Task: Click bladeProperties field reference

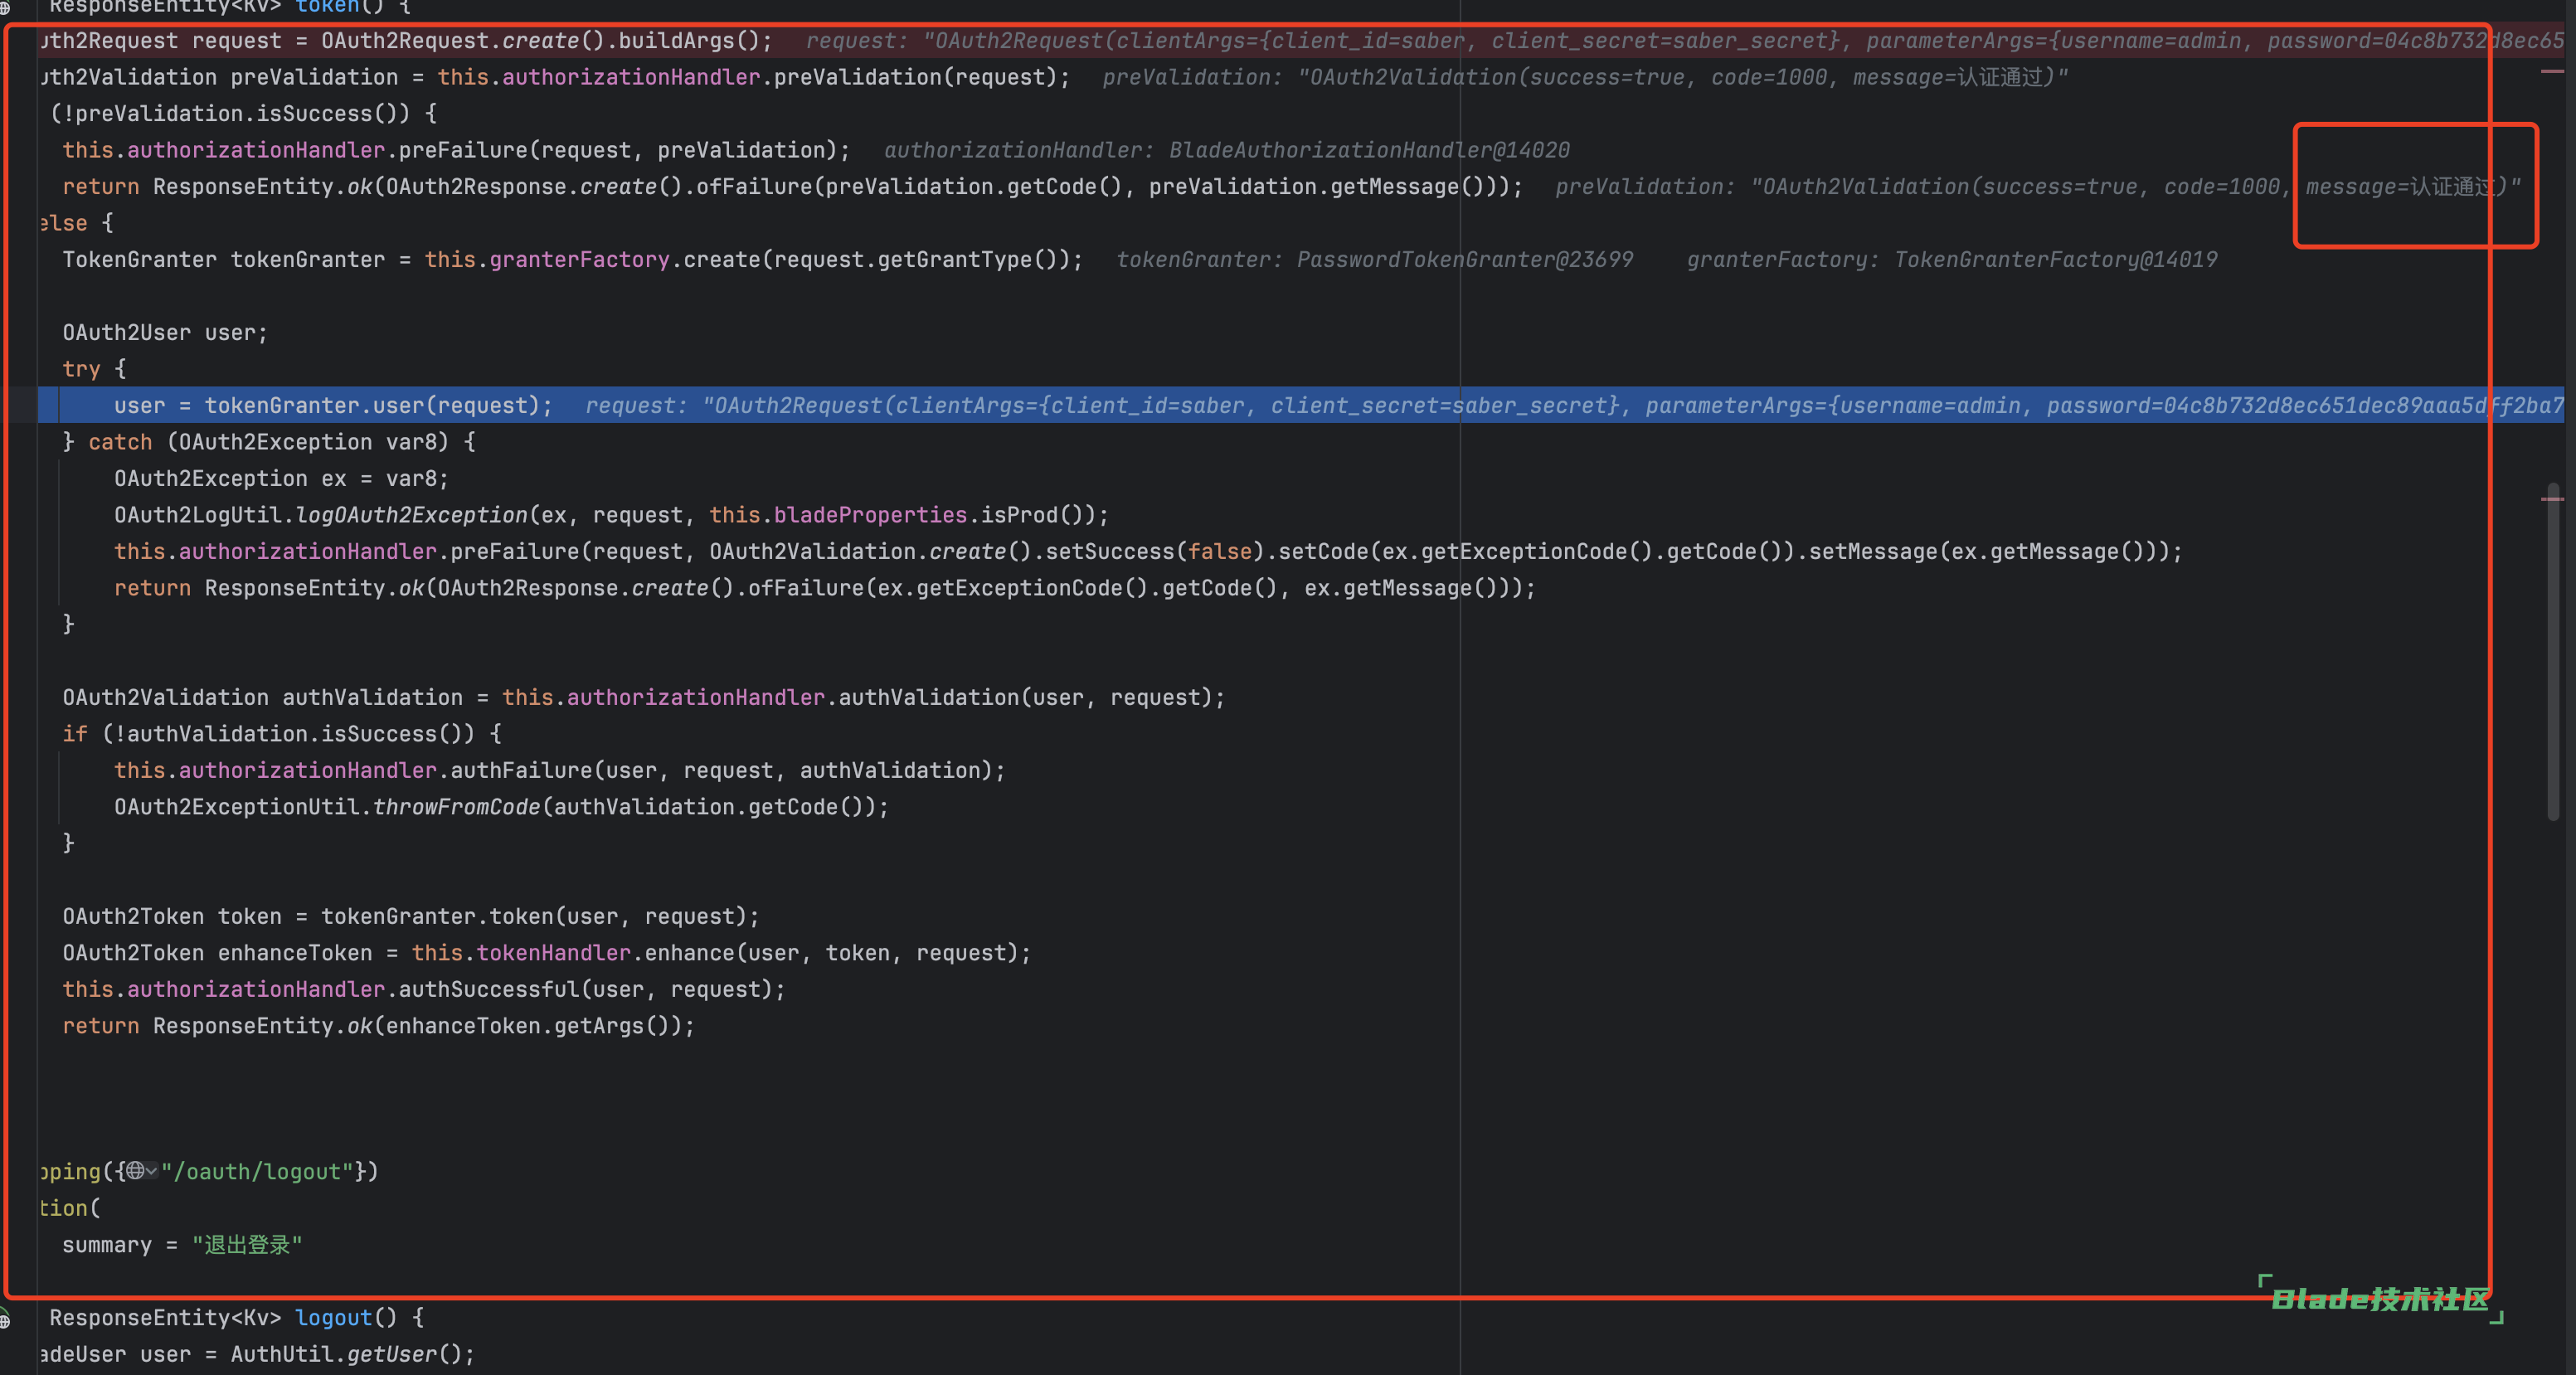Action: click(870, 515)
